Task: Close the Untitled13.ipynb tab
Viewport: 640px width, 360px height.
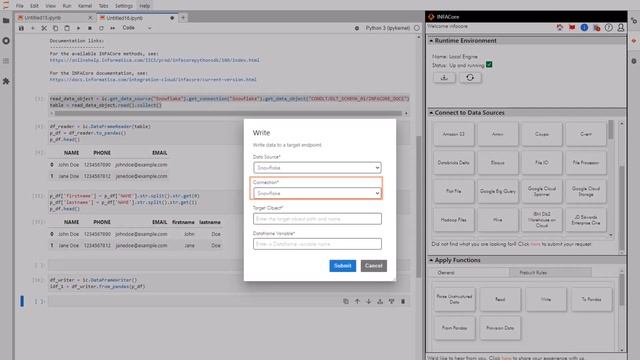Action: (90, 18)
